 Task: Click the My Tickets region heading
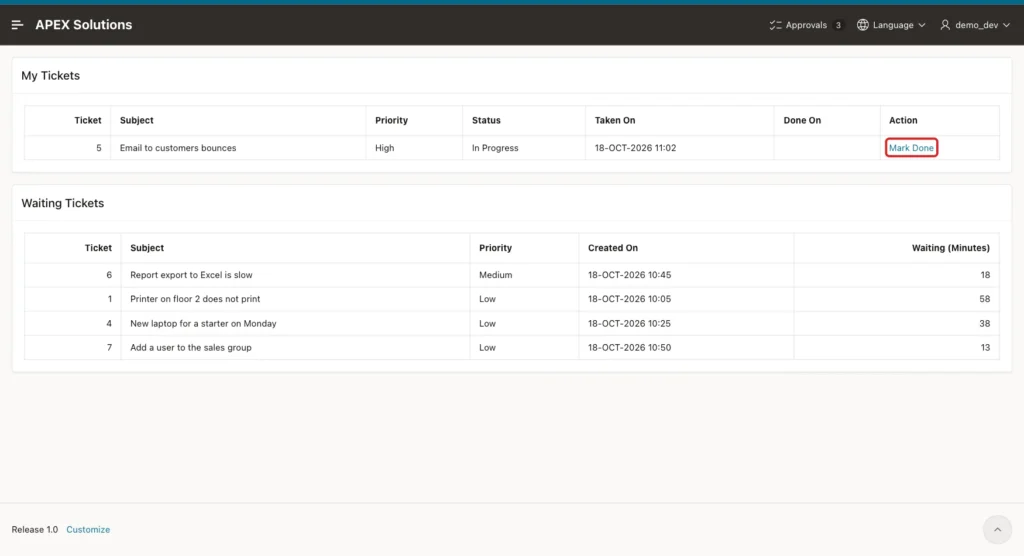coord(50,76)
